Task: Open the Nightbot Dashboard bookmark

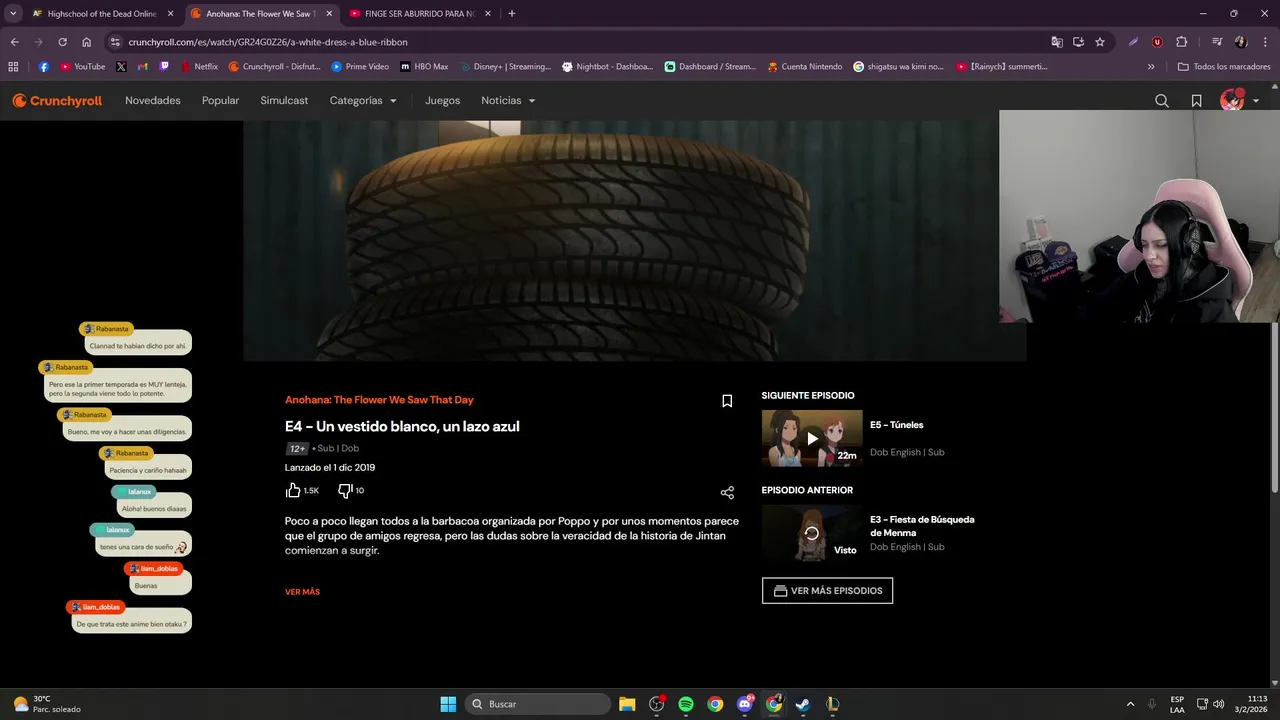Action: coord(607,67)
